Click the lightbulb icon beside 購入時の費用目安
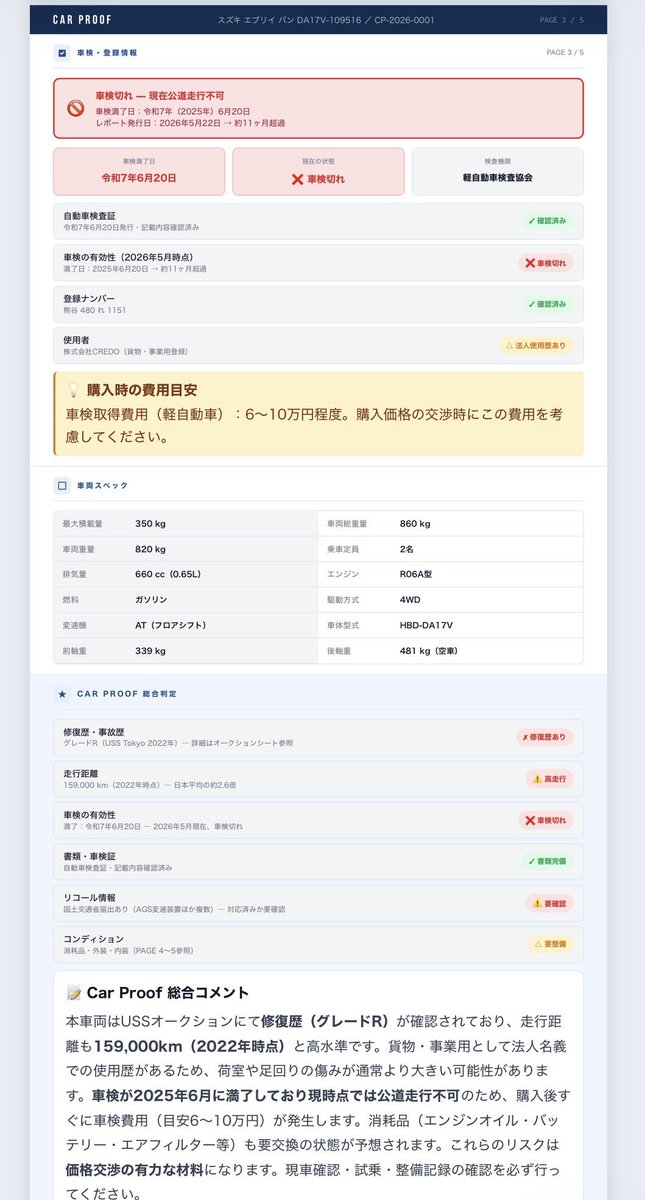Viewport: 645px width, 1200px height. click(x=73, y=390)
